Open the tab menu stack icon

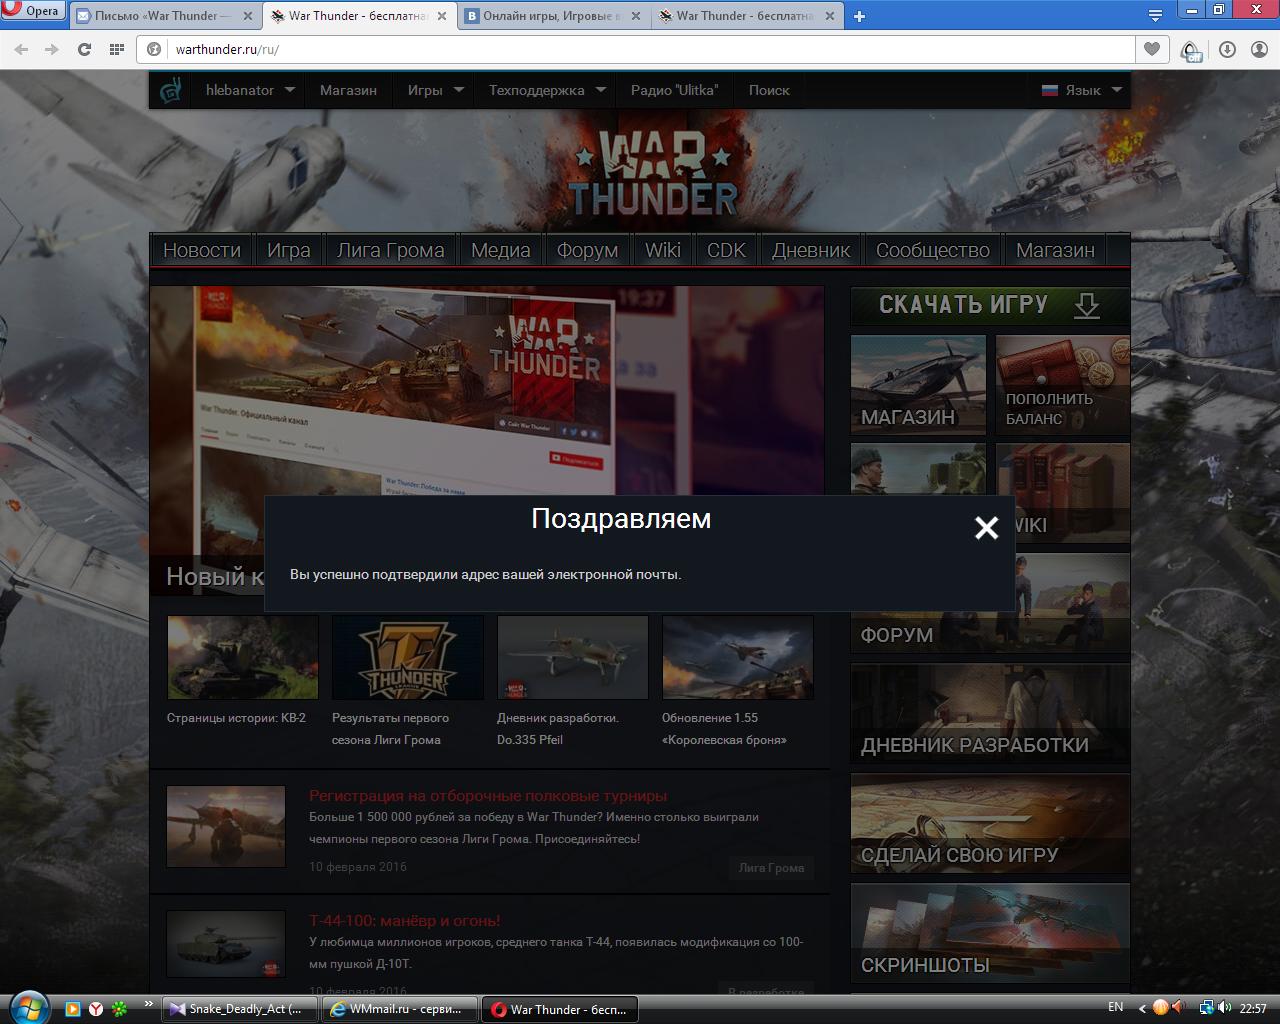(1155, 16)
